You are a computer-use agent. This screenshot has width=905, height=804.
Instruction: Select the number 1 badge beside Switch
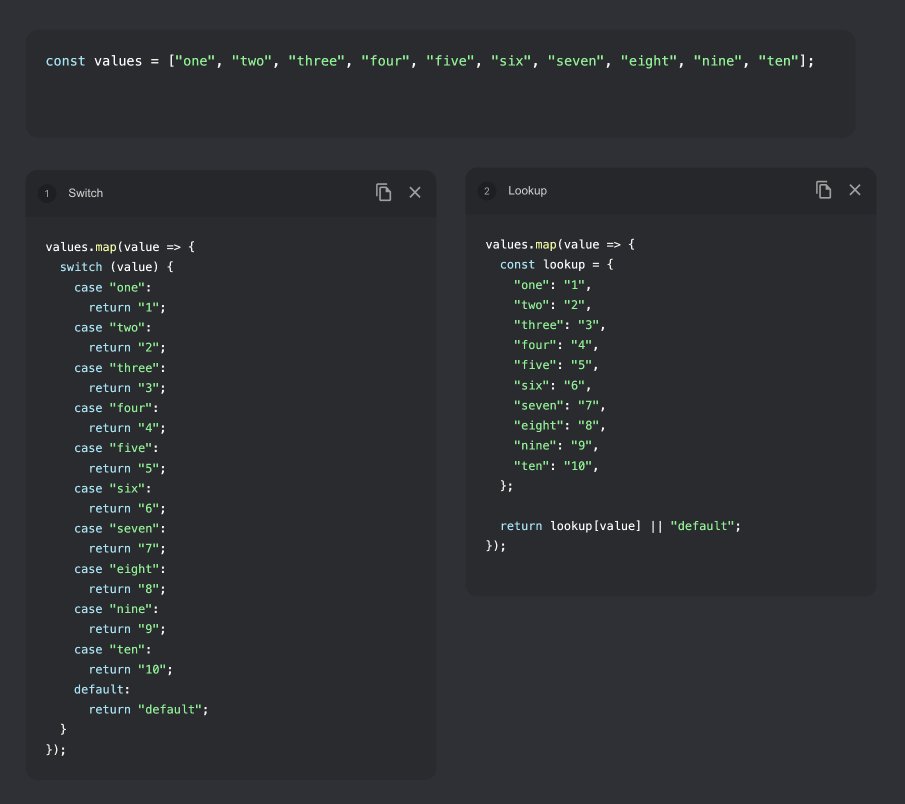click(47, 193)
